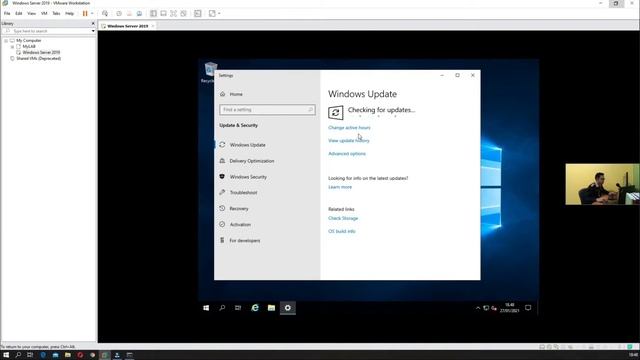This screenshot has height=360, width=640.
Task: Open the guest notification center icon
Action: point(528,308)
